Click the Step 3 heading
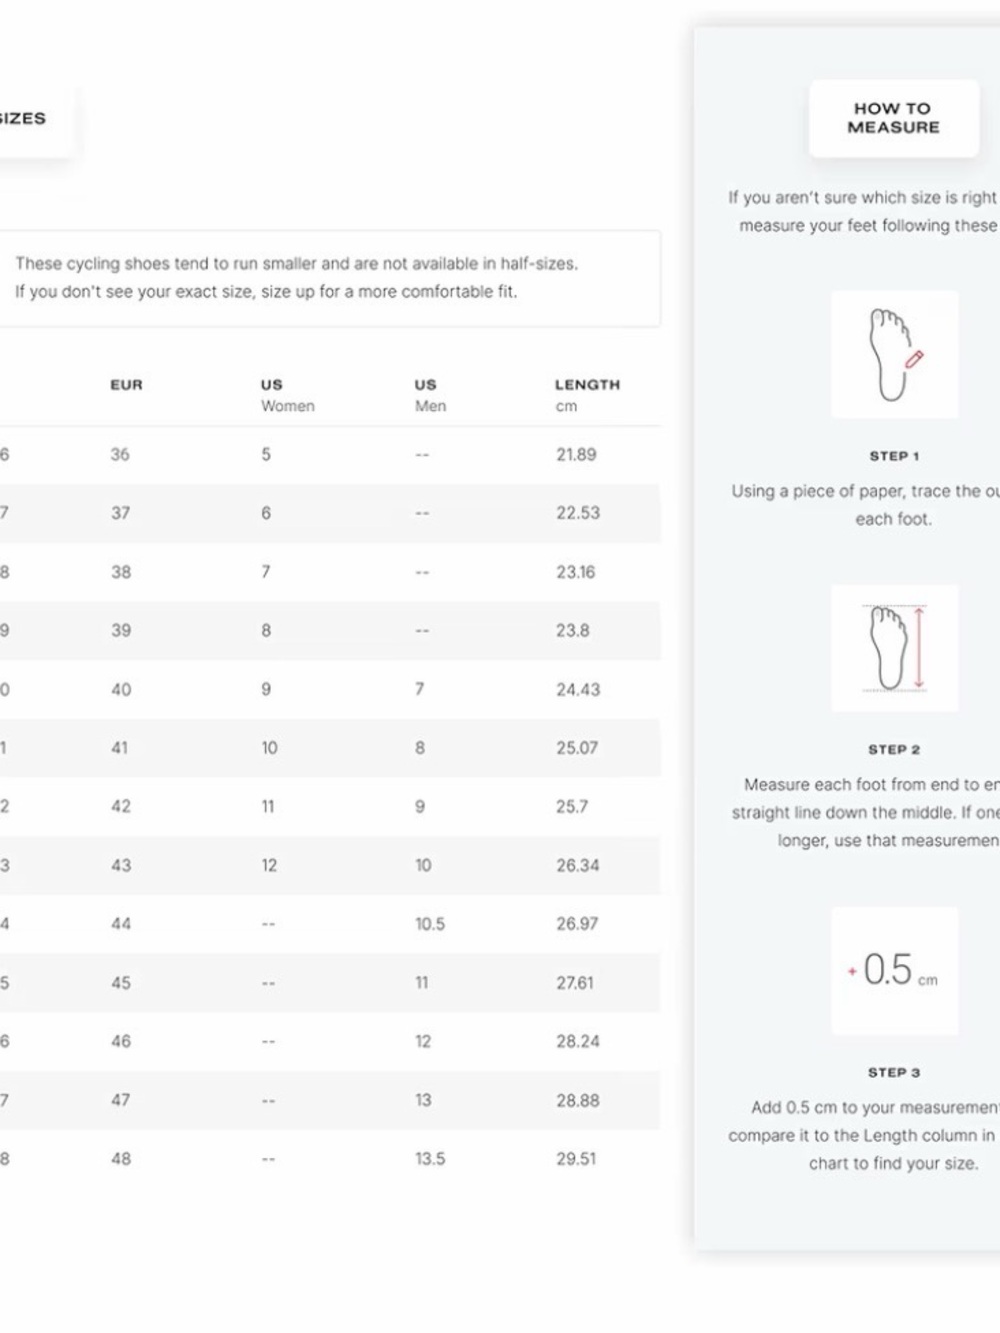Image resolution: width=1000 pixels, height=1333 pixels. (x=894, y=1072)
